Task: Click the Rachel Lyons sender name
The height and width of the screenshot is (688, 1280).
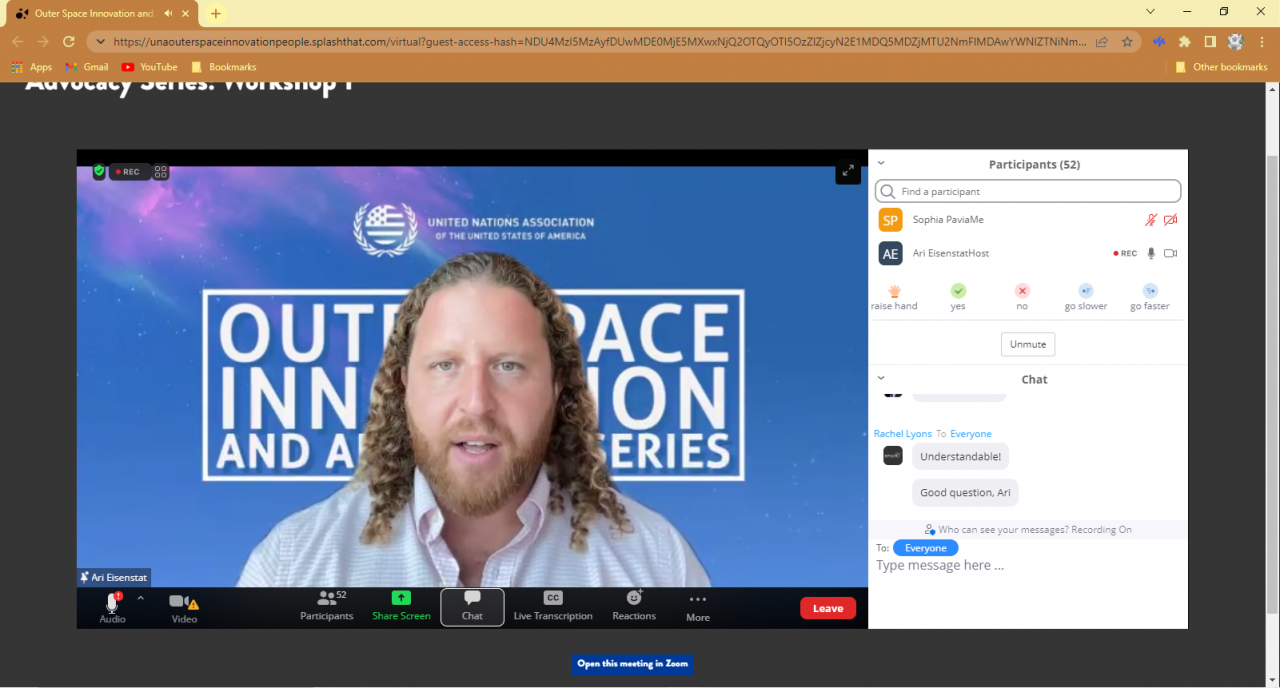Action: 903,434
